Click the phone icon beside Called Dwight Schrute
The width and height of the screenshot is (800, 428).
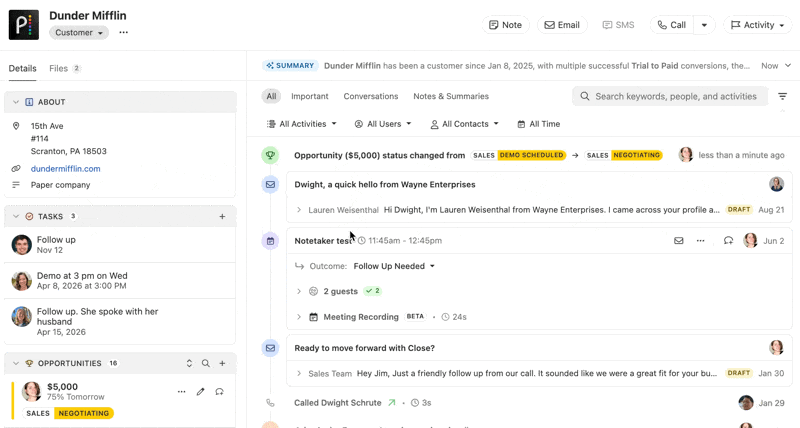[x=270, y=403]
